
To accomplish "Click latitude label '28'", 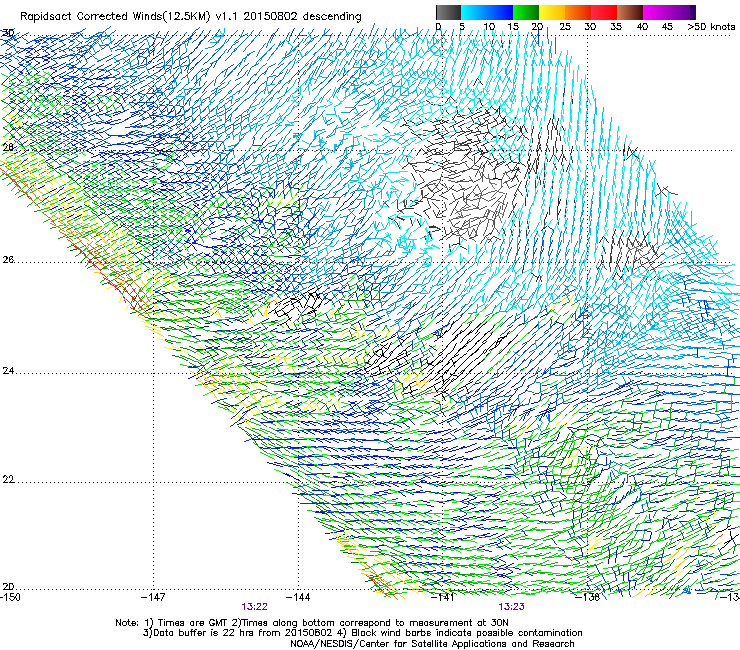I will click(8, 147).
